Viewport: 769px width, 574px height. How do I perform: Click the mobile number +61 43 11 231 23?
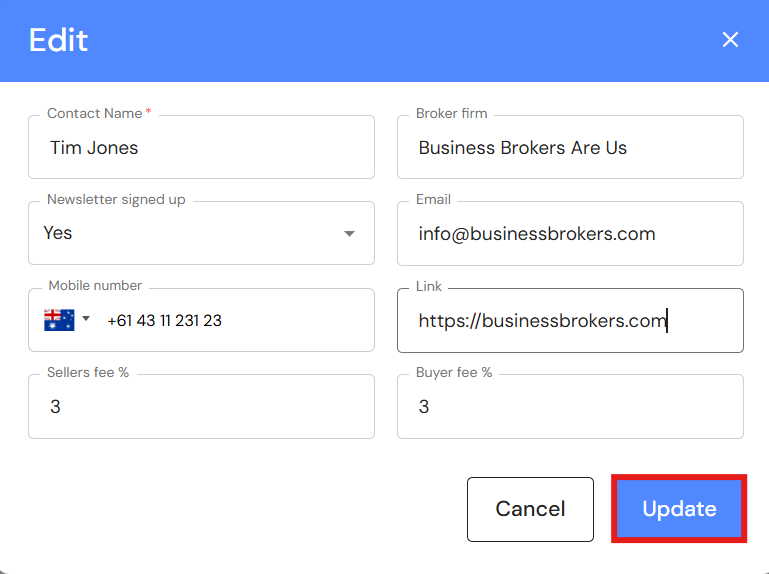click(x=164, y=321)
